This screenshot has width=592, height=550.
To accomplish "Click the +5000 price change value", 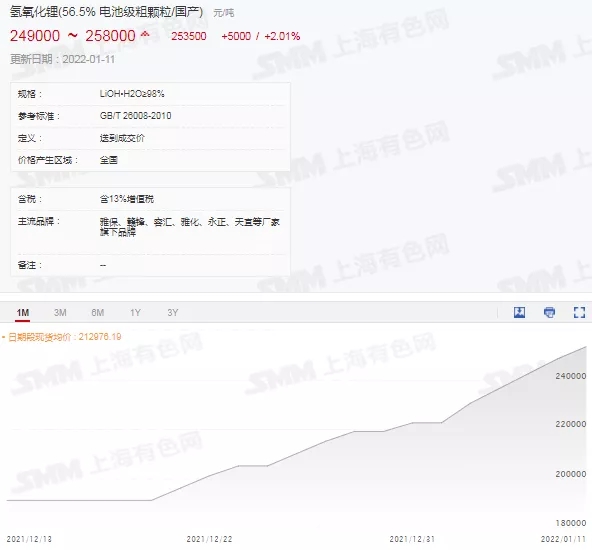I will point(236,36).
